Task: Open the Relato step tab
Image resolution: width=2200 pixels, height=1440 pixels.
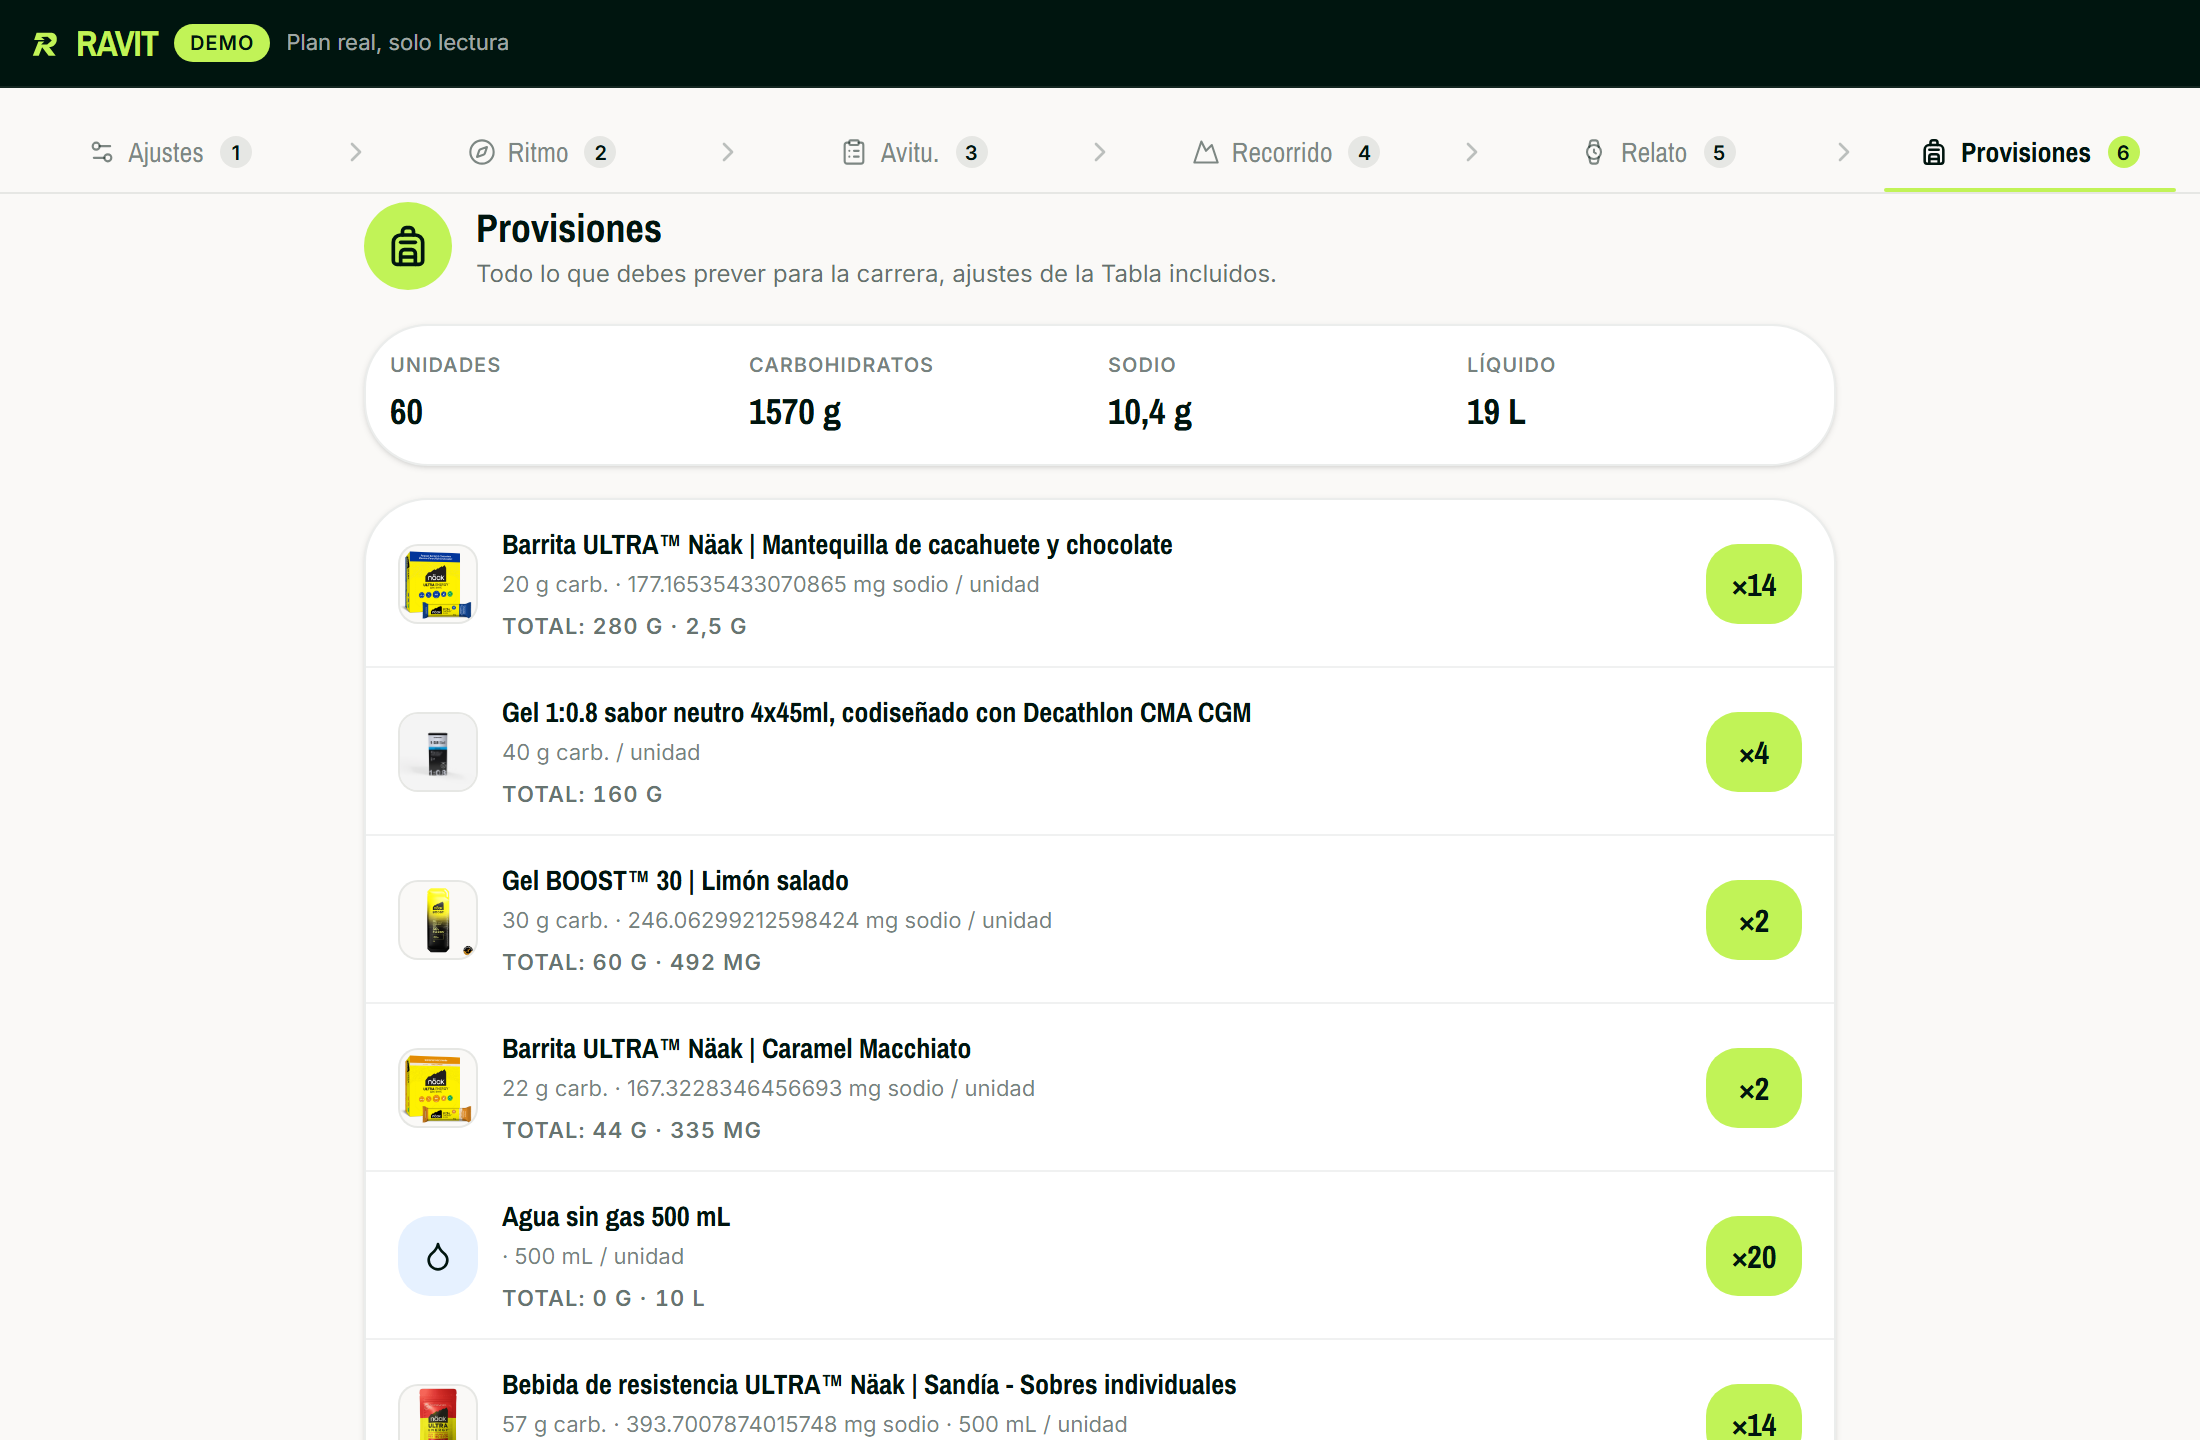Action: 1659,152
